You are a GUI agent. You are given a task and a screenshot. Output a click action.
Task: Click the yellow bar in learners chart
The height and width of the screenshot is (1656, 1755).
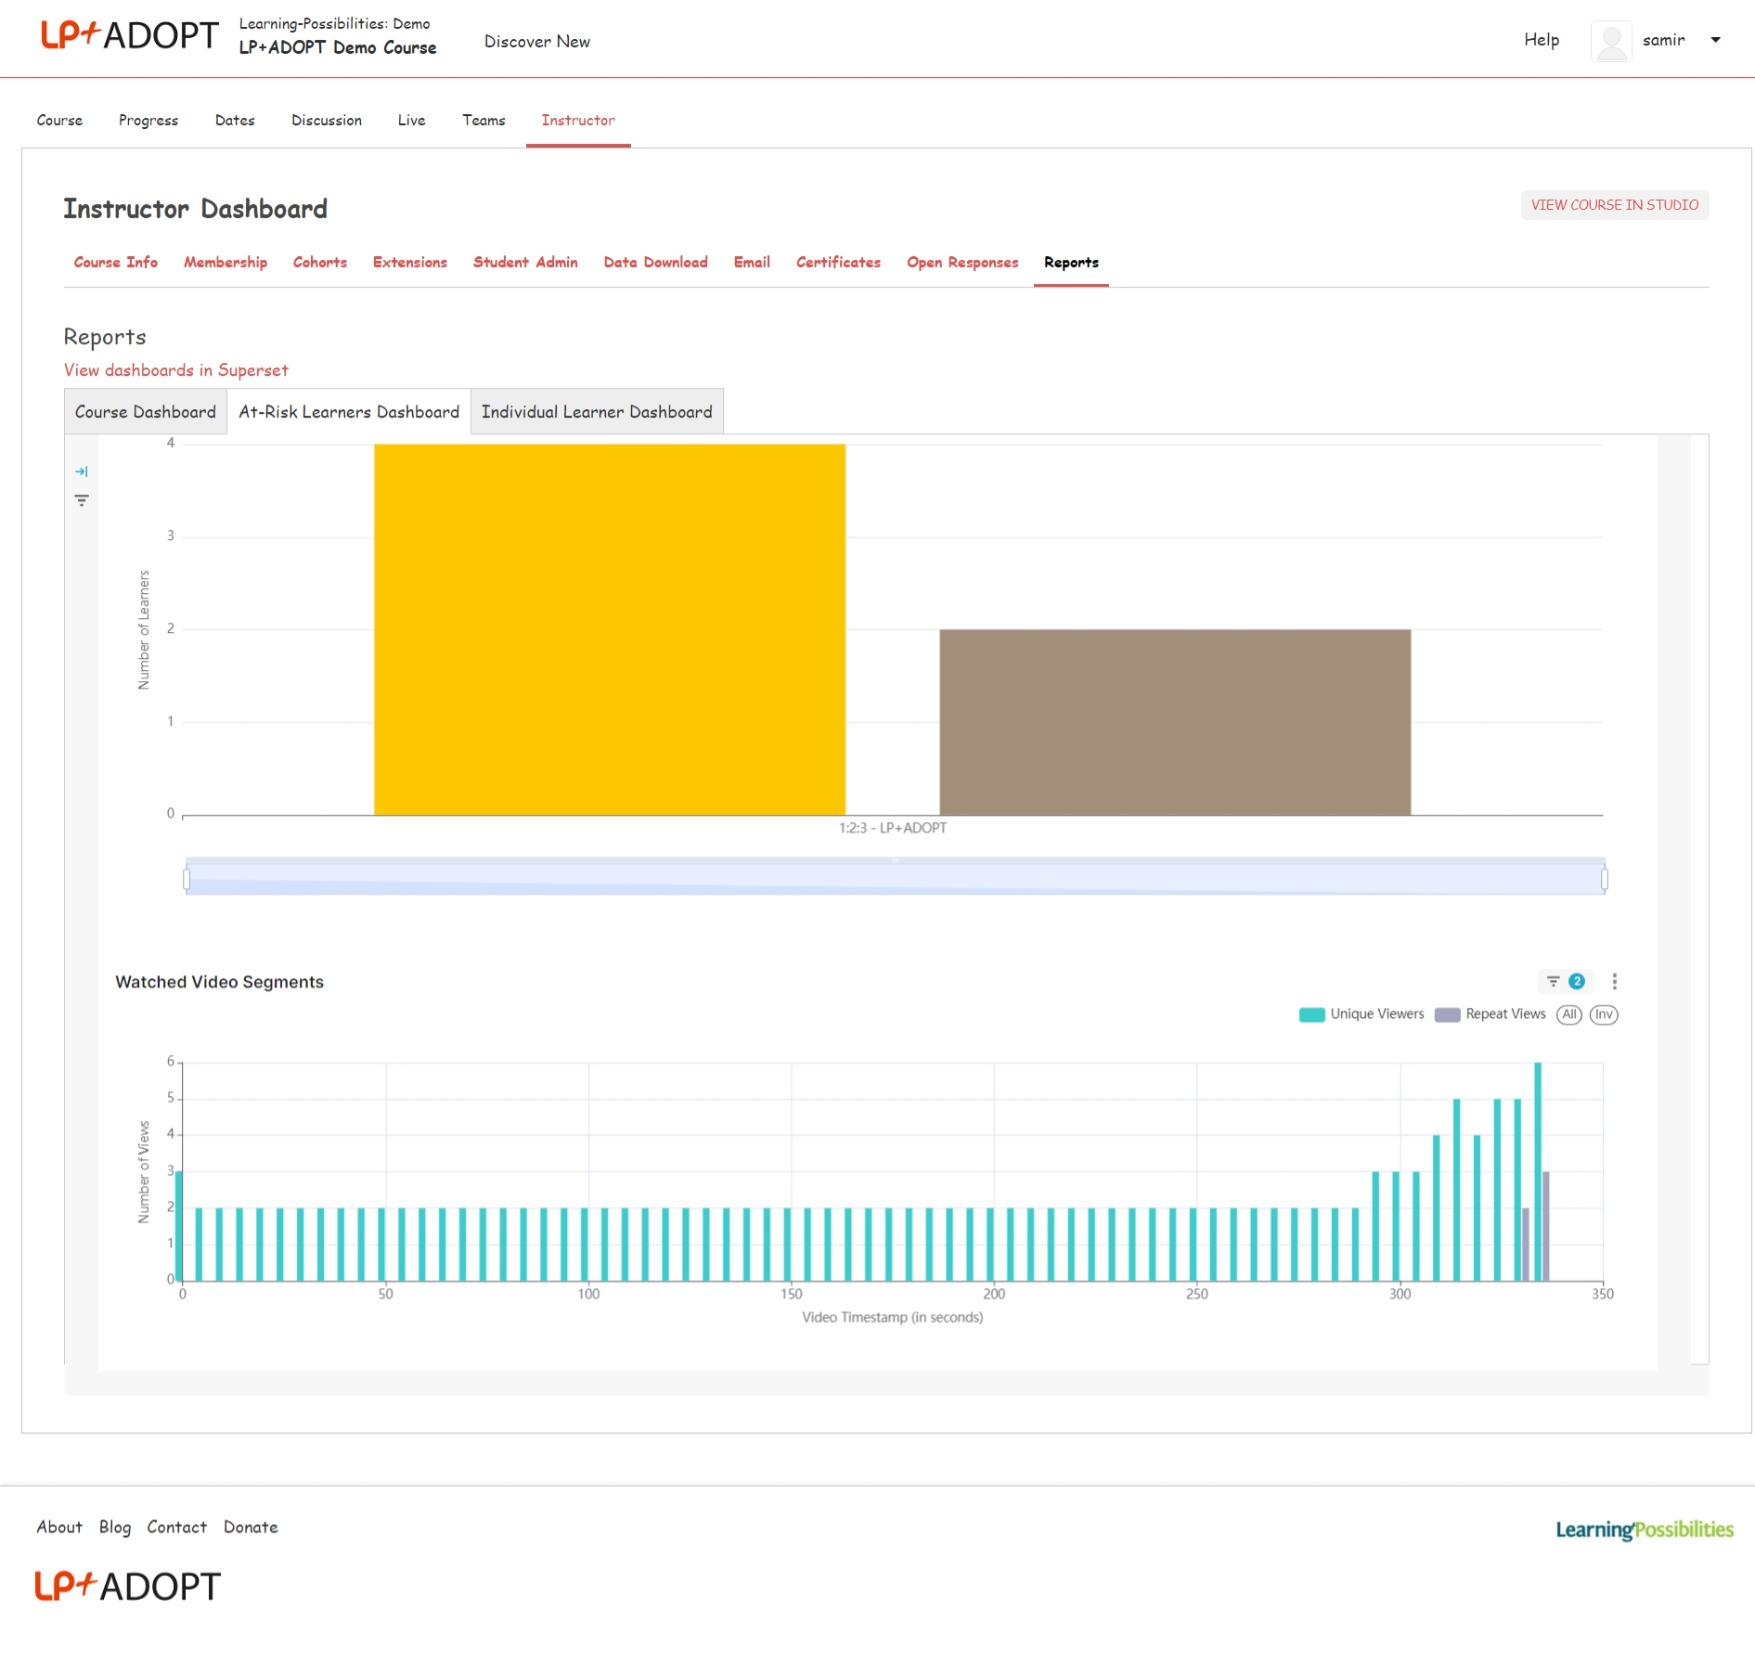coord(610,629)
